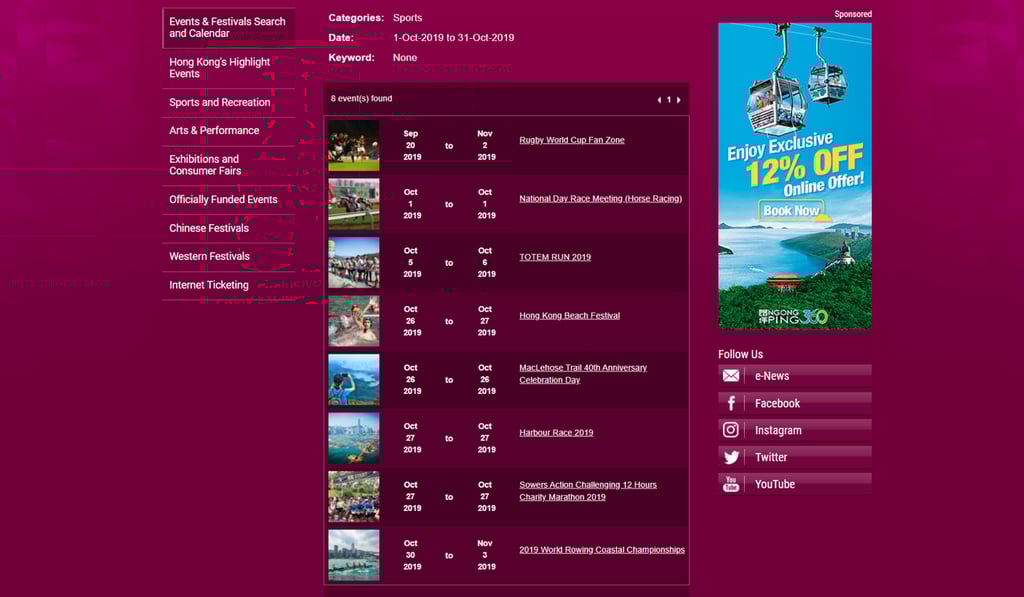Click the next-page arrow in pagination
The image size is (1024, 597).
click(679, 99)
